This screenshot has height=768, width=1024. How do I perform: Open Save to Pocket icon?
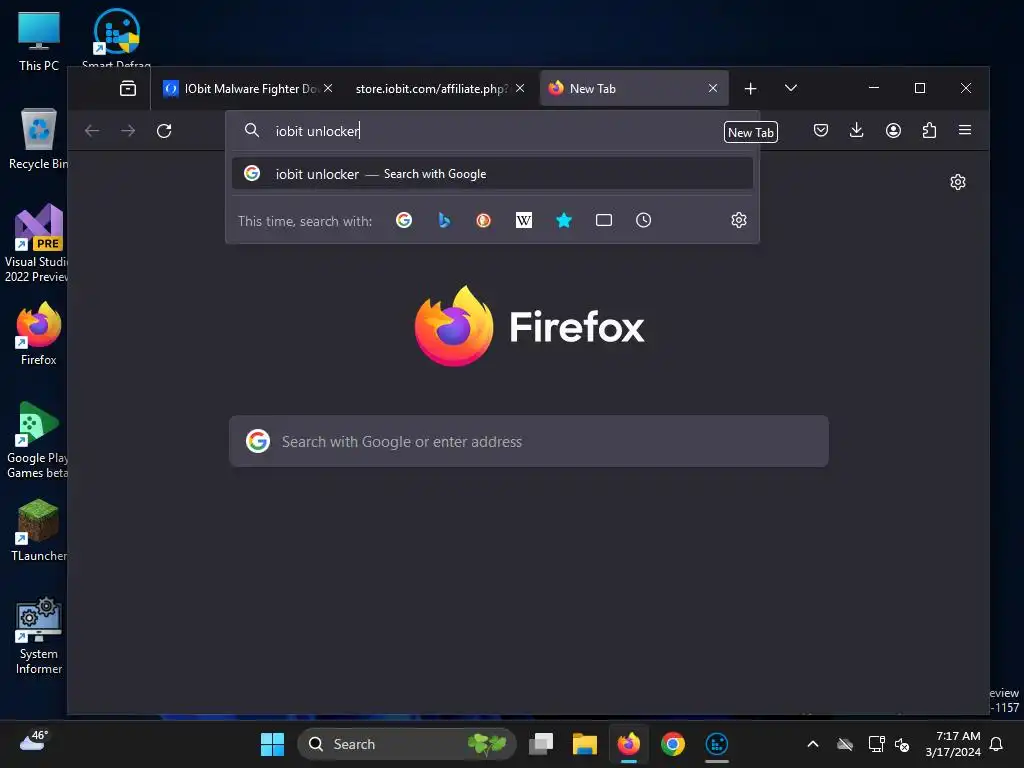click(821, 130)
